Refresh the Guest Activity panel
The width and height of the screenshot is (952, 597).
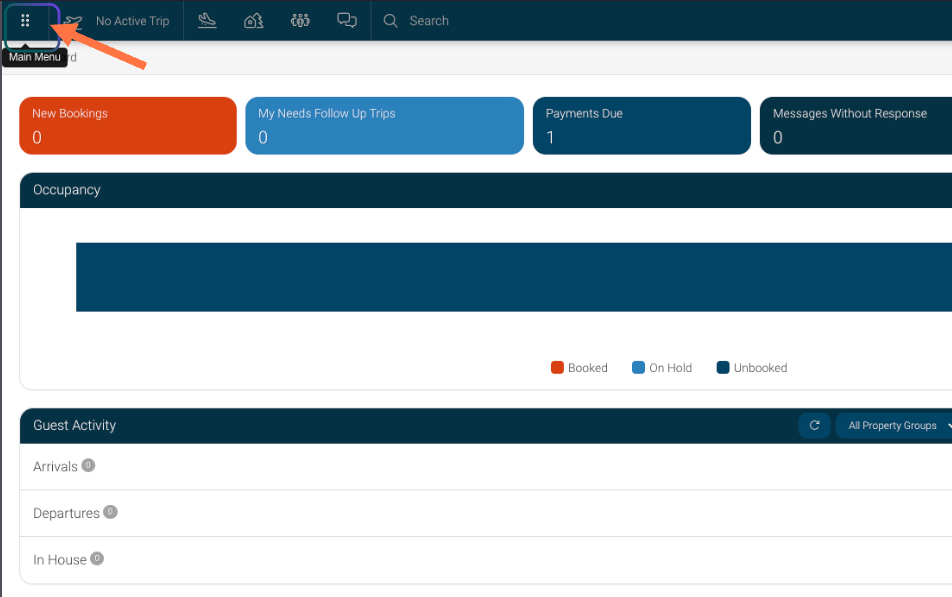coord(815,426)
